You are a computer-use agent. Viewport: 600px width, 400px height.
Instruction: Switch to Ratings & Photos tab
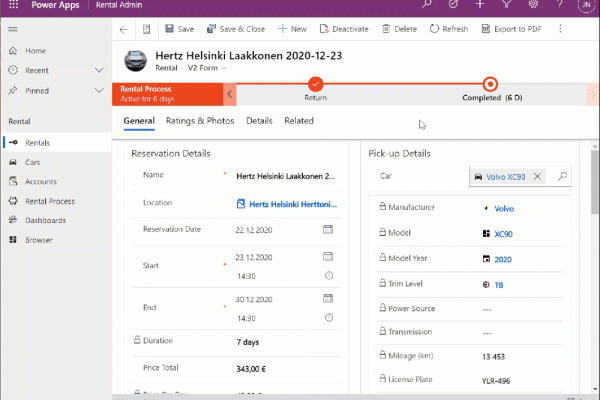point(200,121)
